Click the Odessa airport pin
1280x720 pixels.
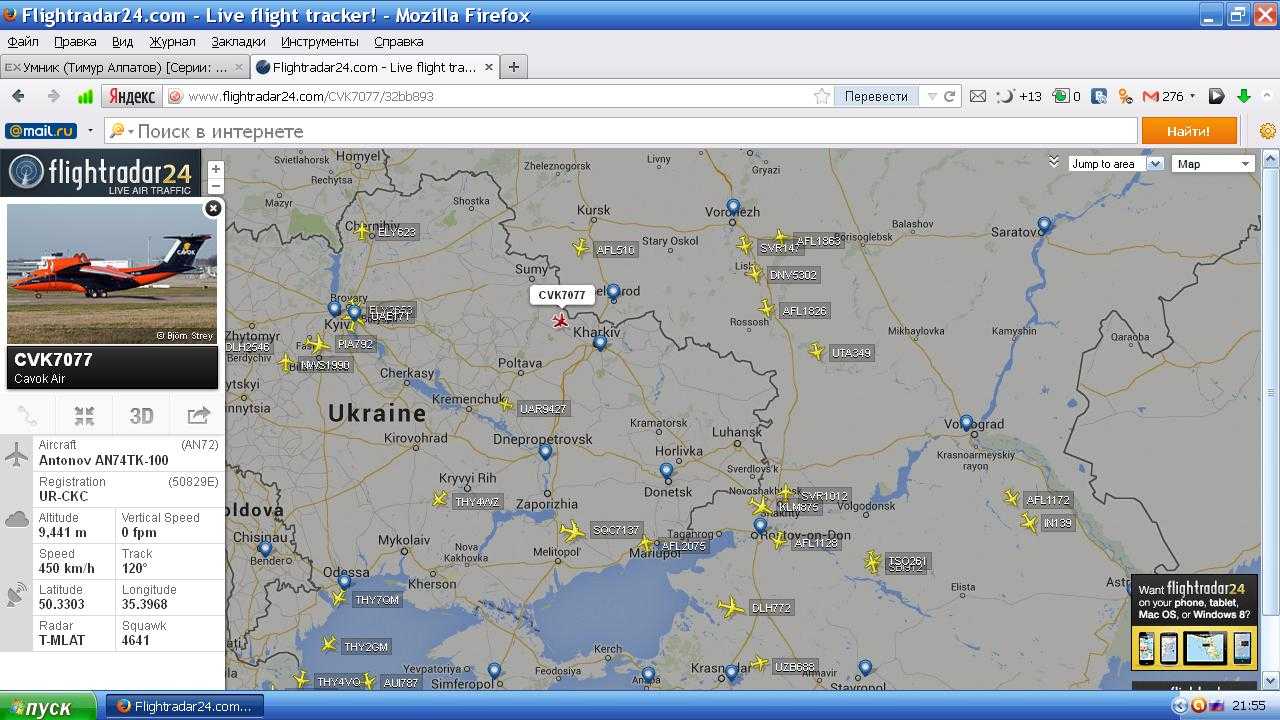coord(344,582)
